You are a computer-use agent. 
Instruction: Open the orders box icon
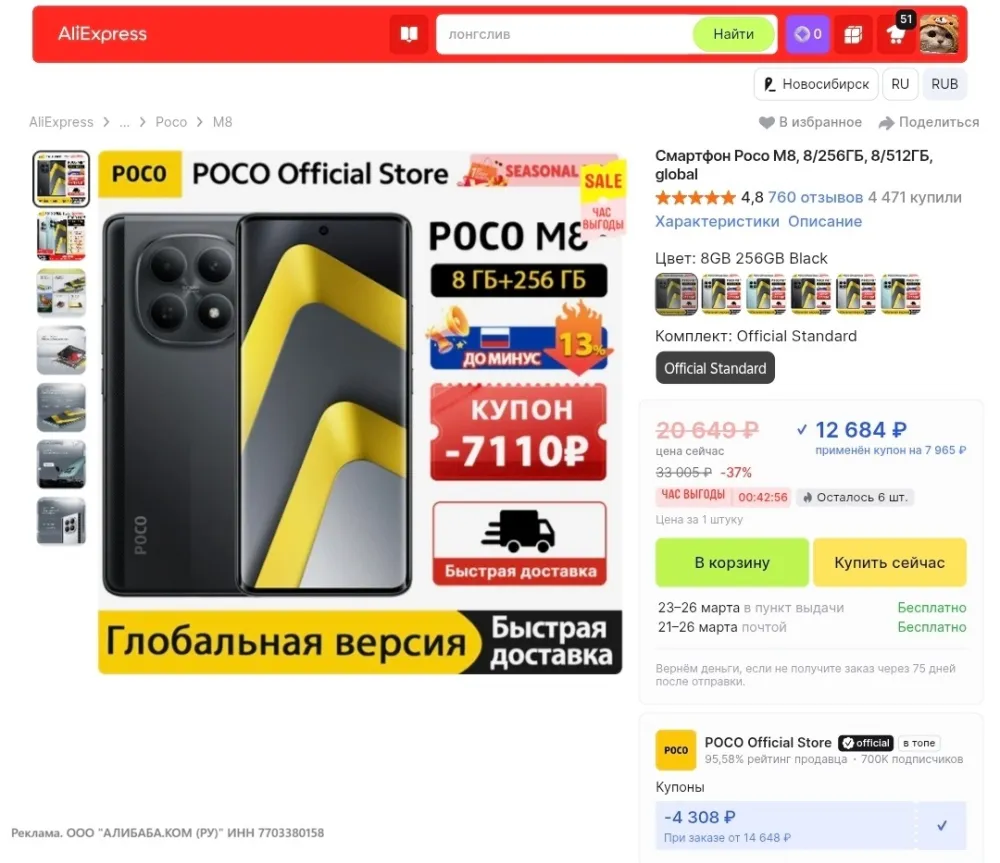coord(853,34)
